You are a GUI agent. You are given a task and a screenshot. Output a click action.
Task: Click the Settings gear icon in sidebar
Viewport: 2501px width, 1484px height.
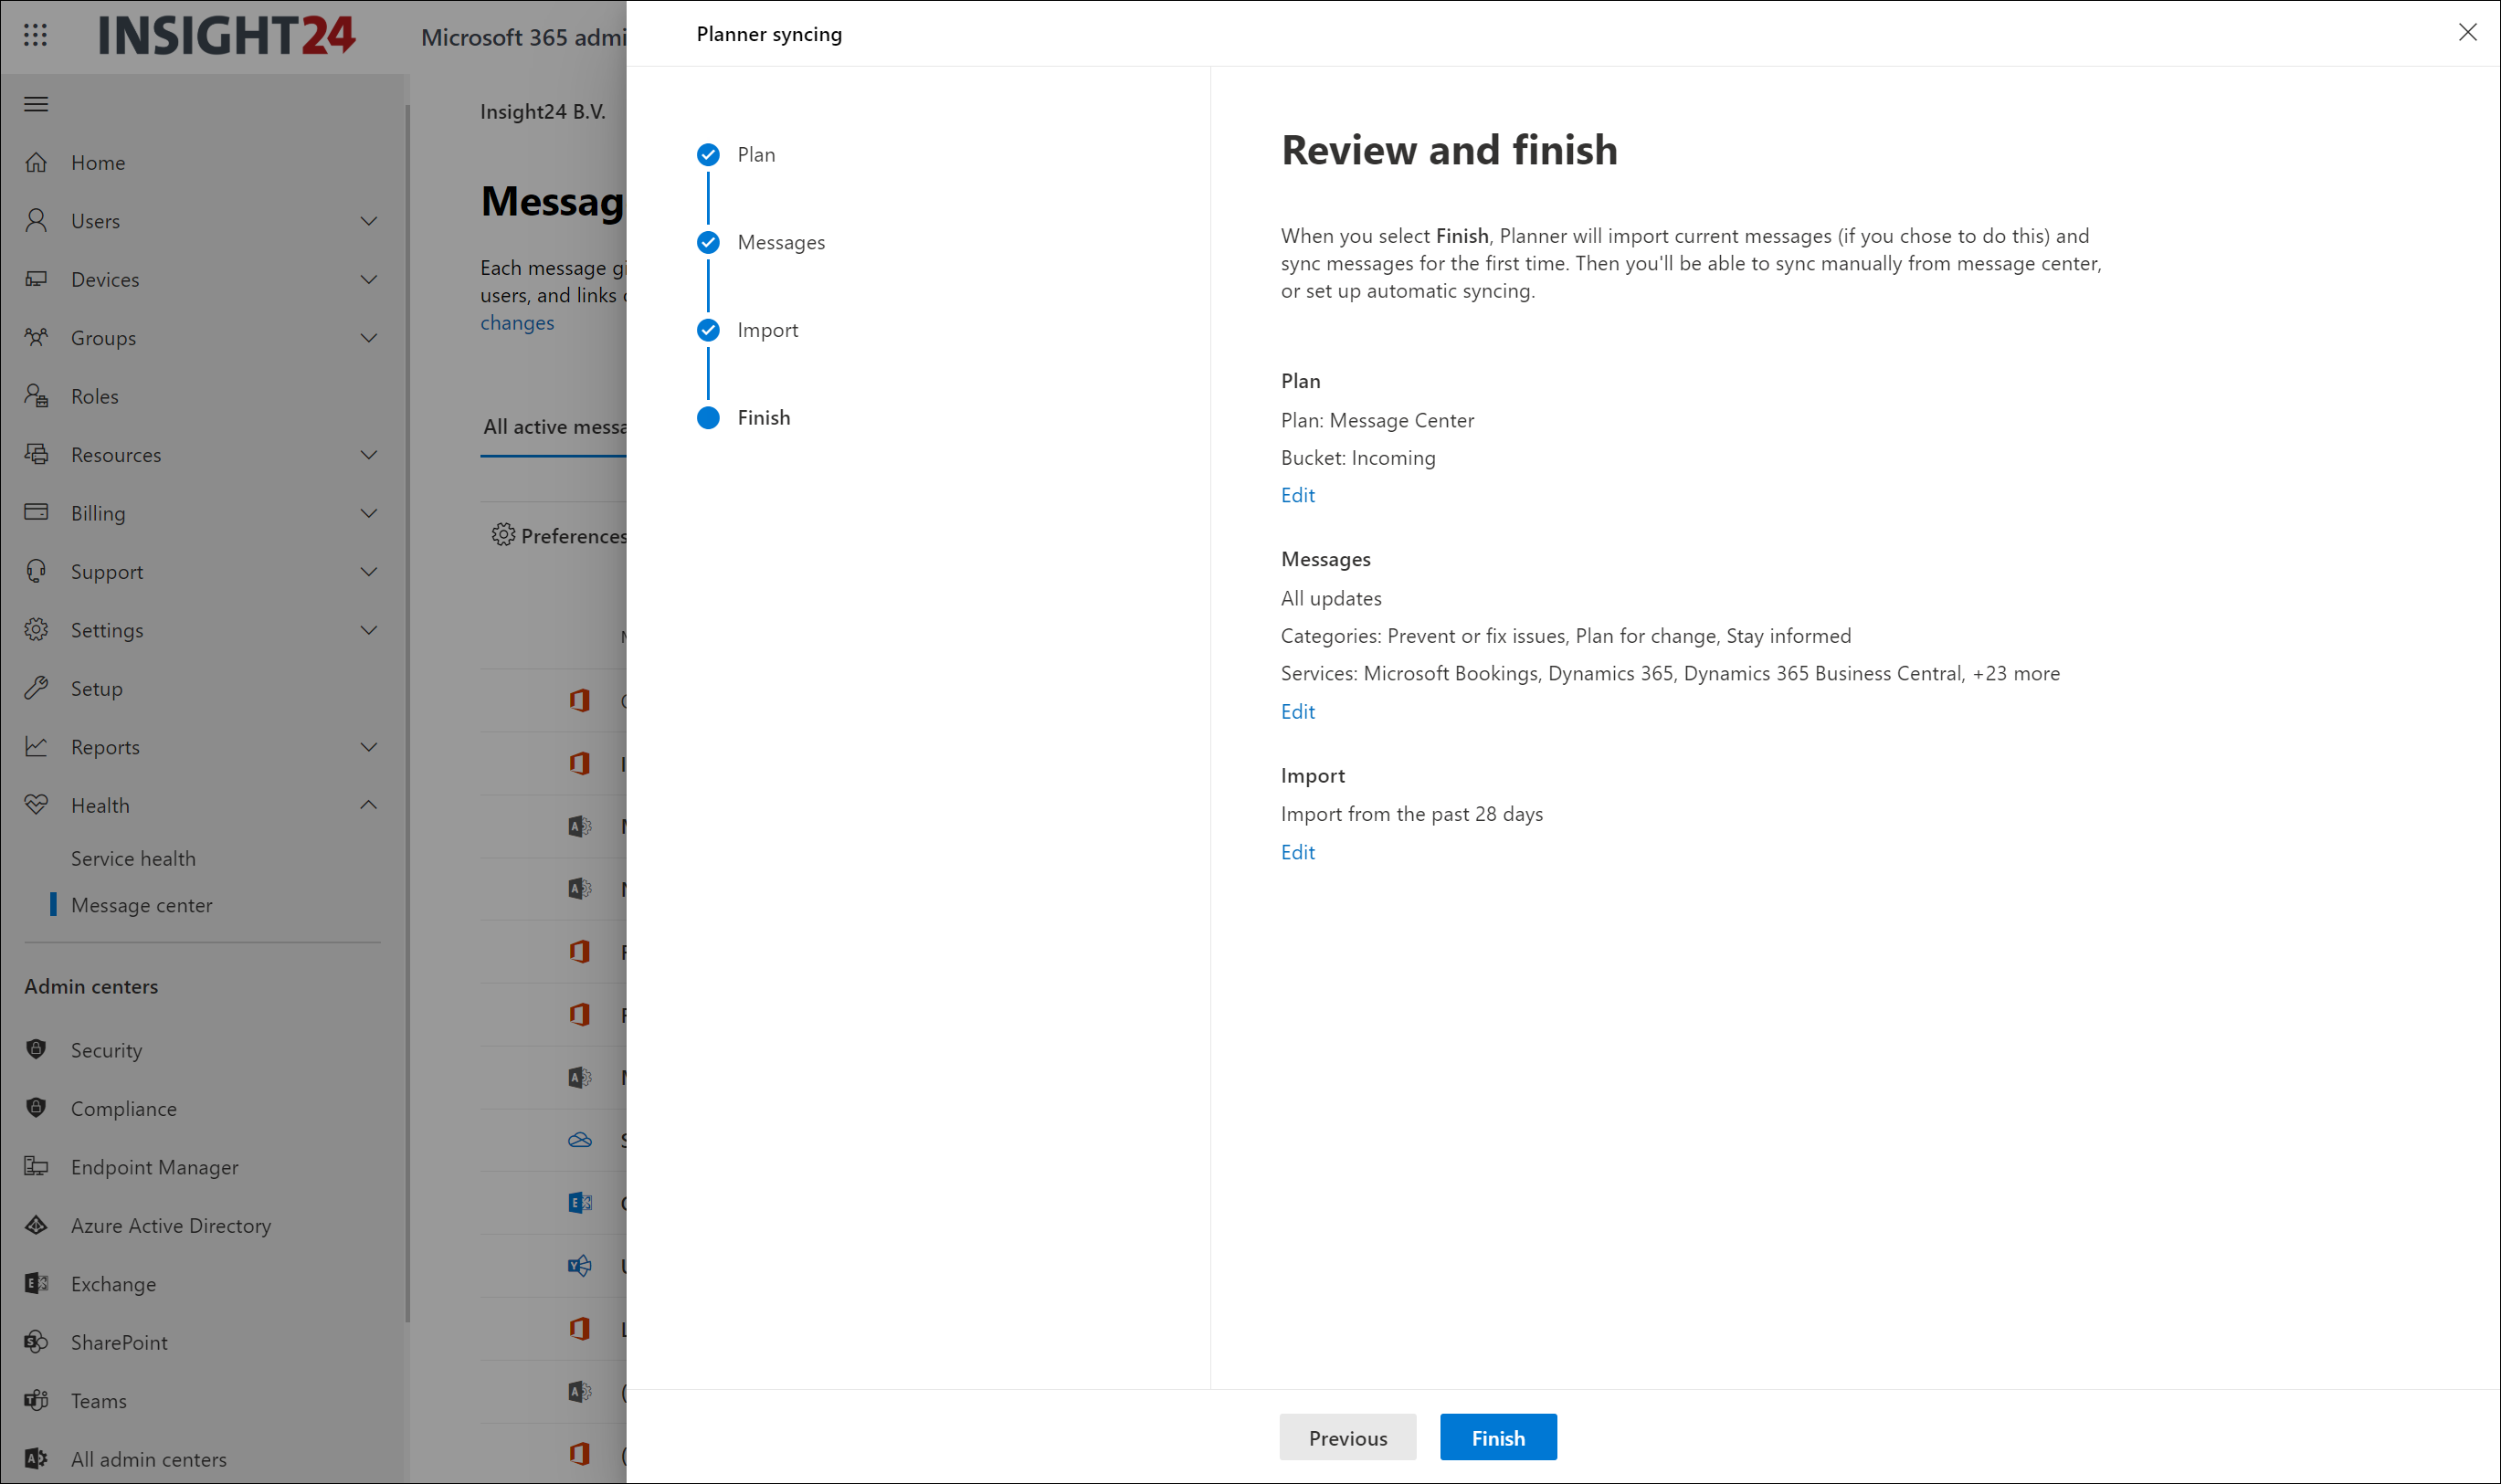tap(36, 629)
